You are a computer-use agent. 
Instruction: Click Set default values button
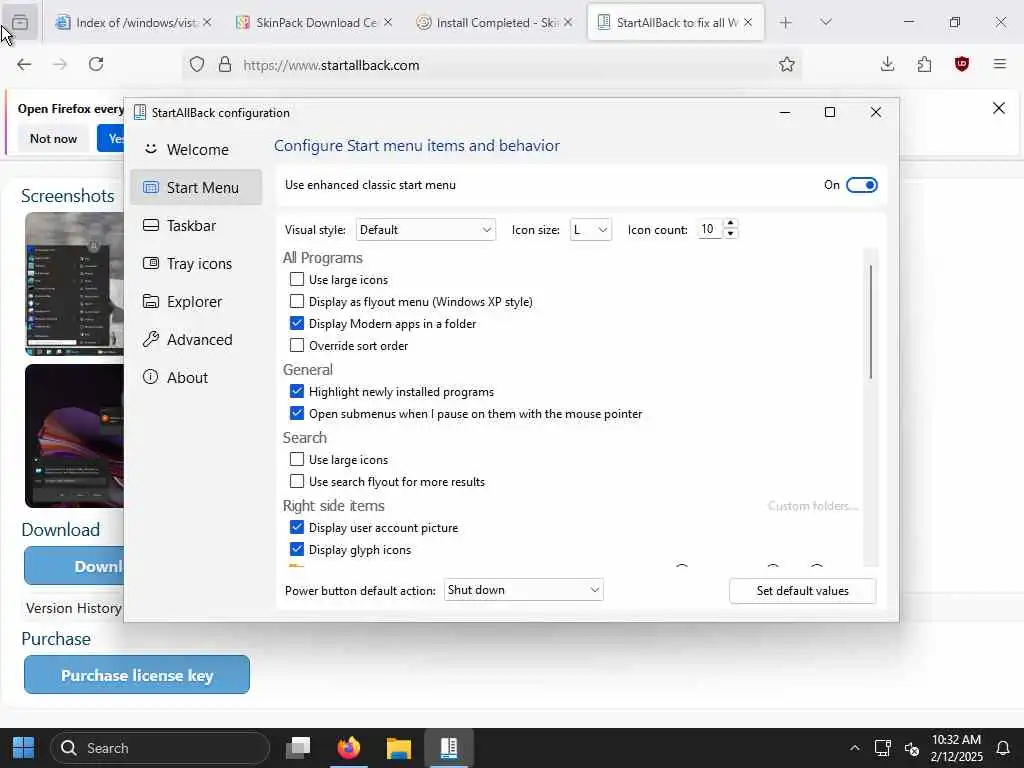tap(803, 590)
